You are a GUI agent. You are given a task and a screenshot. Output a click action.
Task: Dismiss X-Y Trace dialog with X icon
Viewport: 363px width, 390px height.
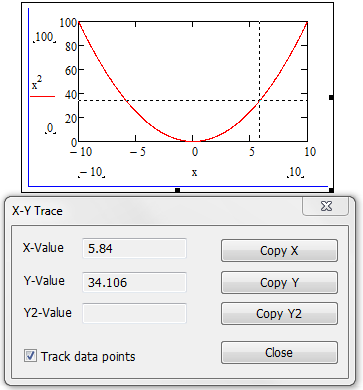pos(326,206)
